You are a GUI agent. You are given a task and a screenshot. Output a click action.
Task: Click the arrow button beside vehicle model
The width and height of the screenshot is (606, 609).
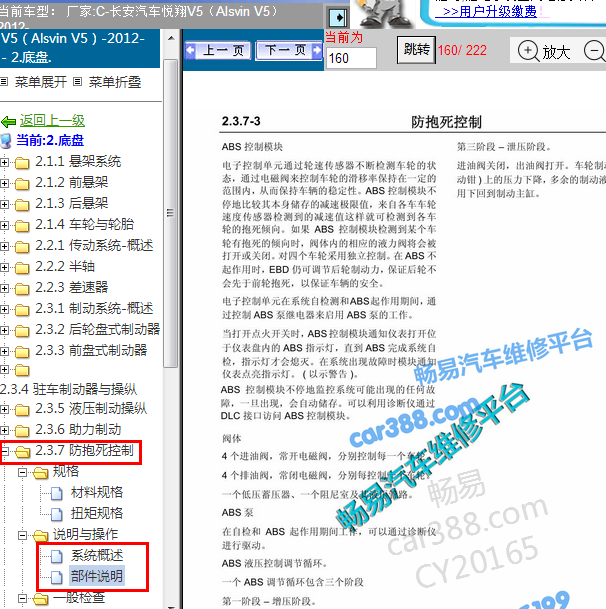[338, 17]
